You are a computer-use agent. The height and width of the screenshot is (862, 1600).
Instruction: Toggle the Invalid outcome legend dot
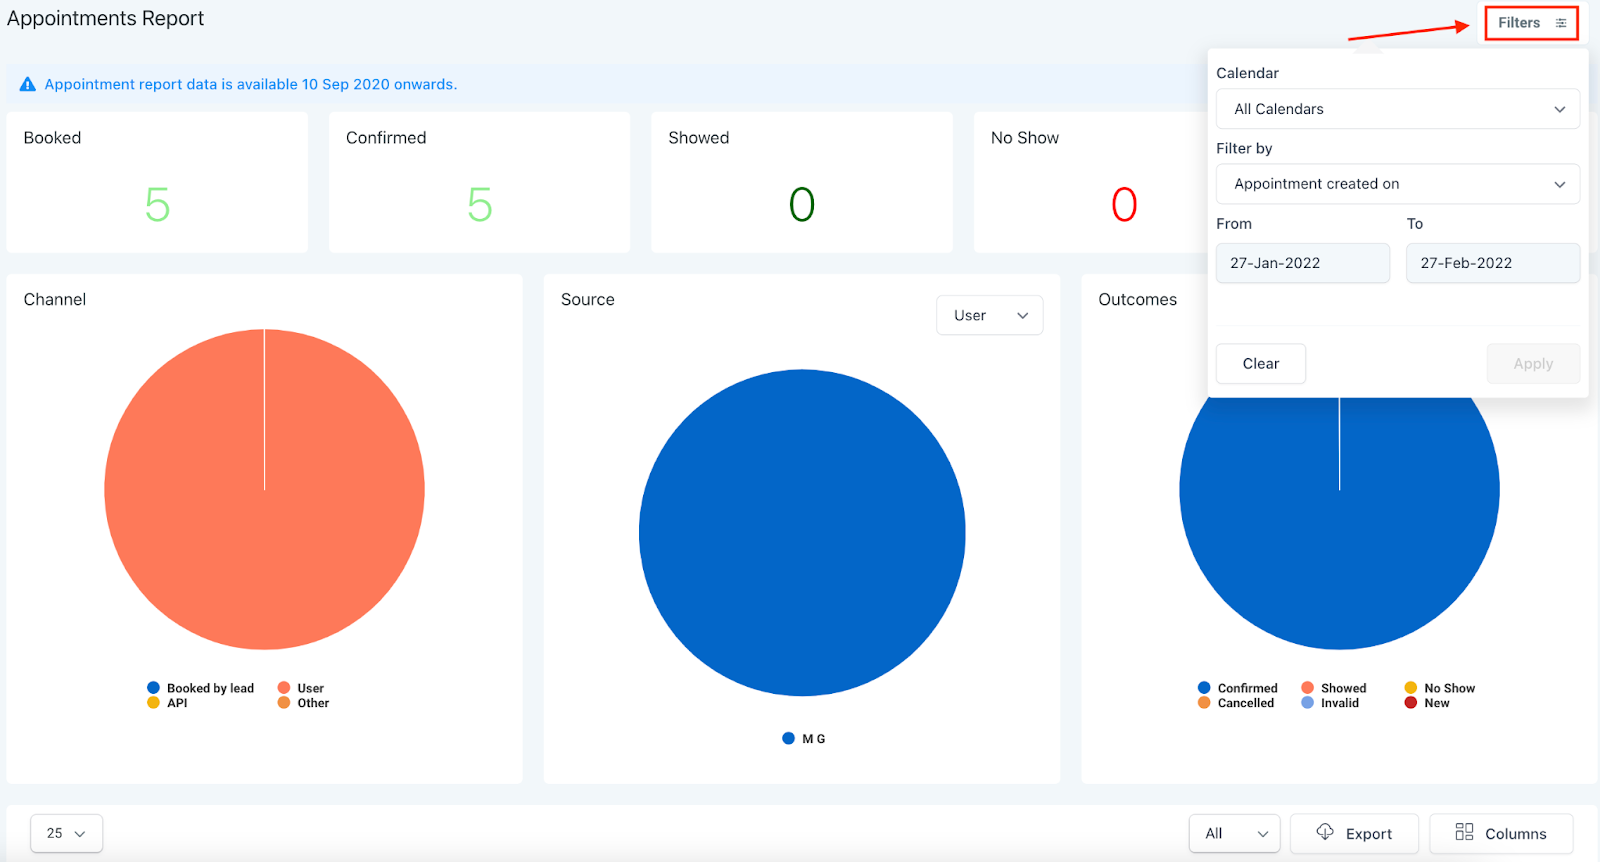point(1307,703)
